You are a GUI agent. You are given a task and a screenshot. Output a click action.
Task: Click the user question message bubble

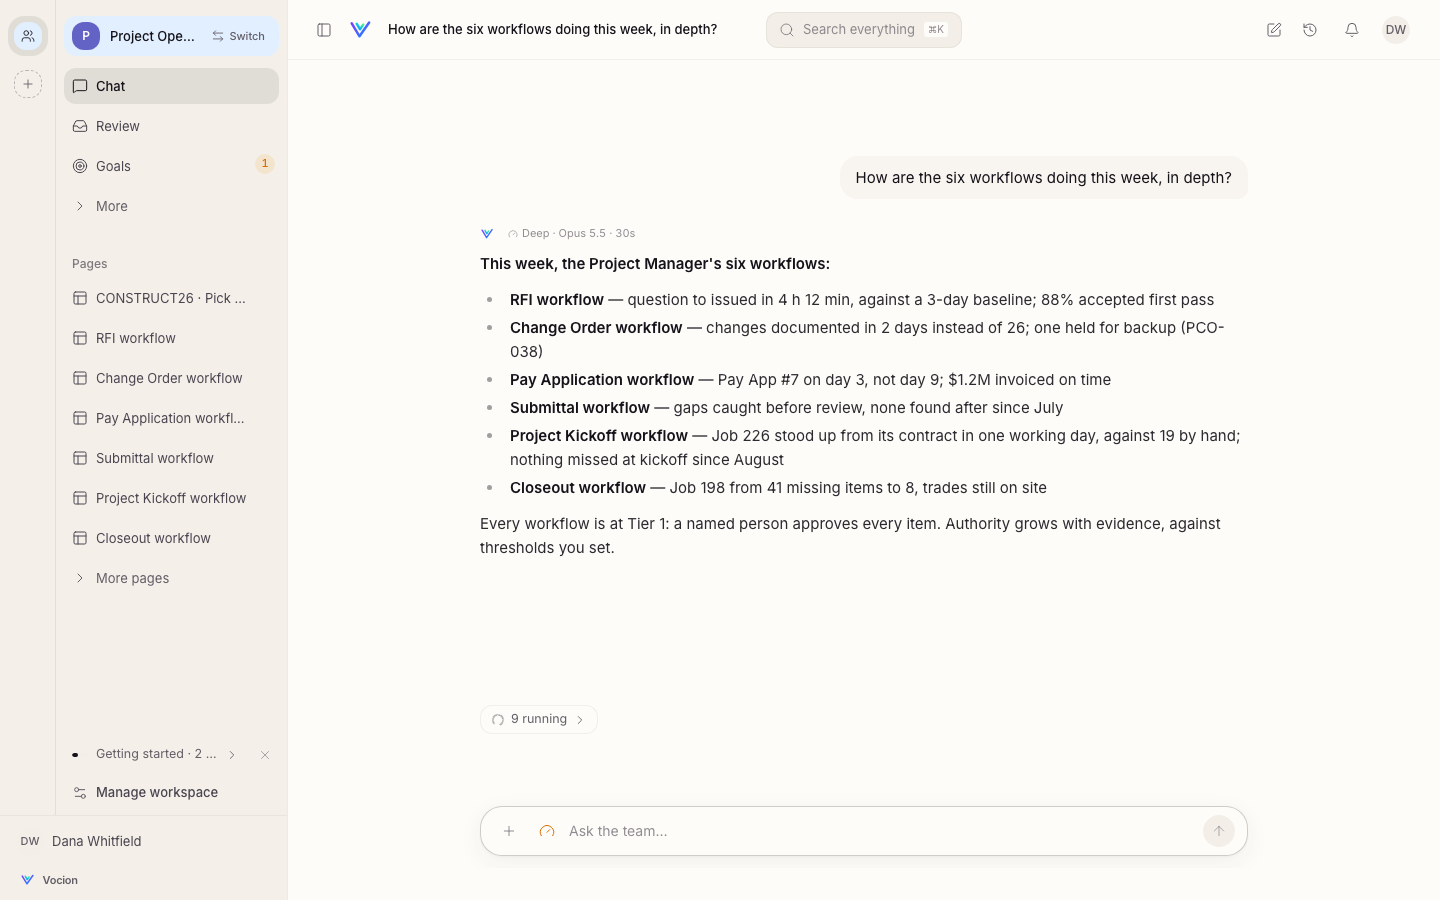tap(1044, 178)
